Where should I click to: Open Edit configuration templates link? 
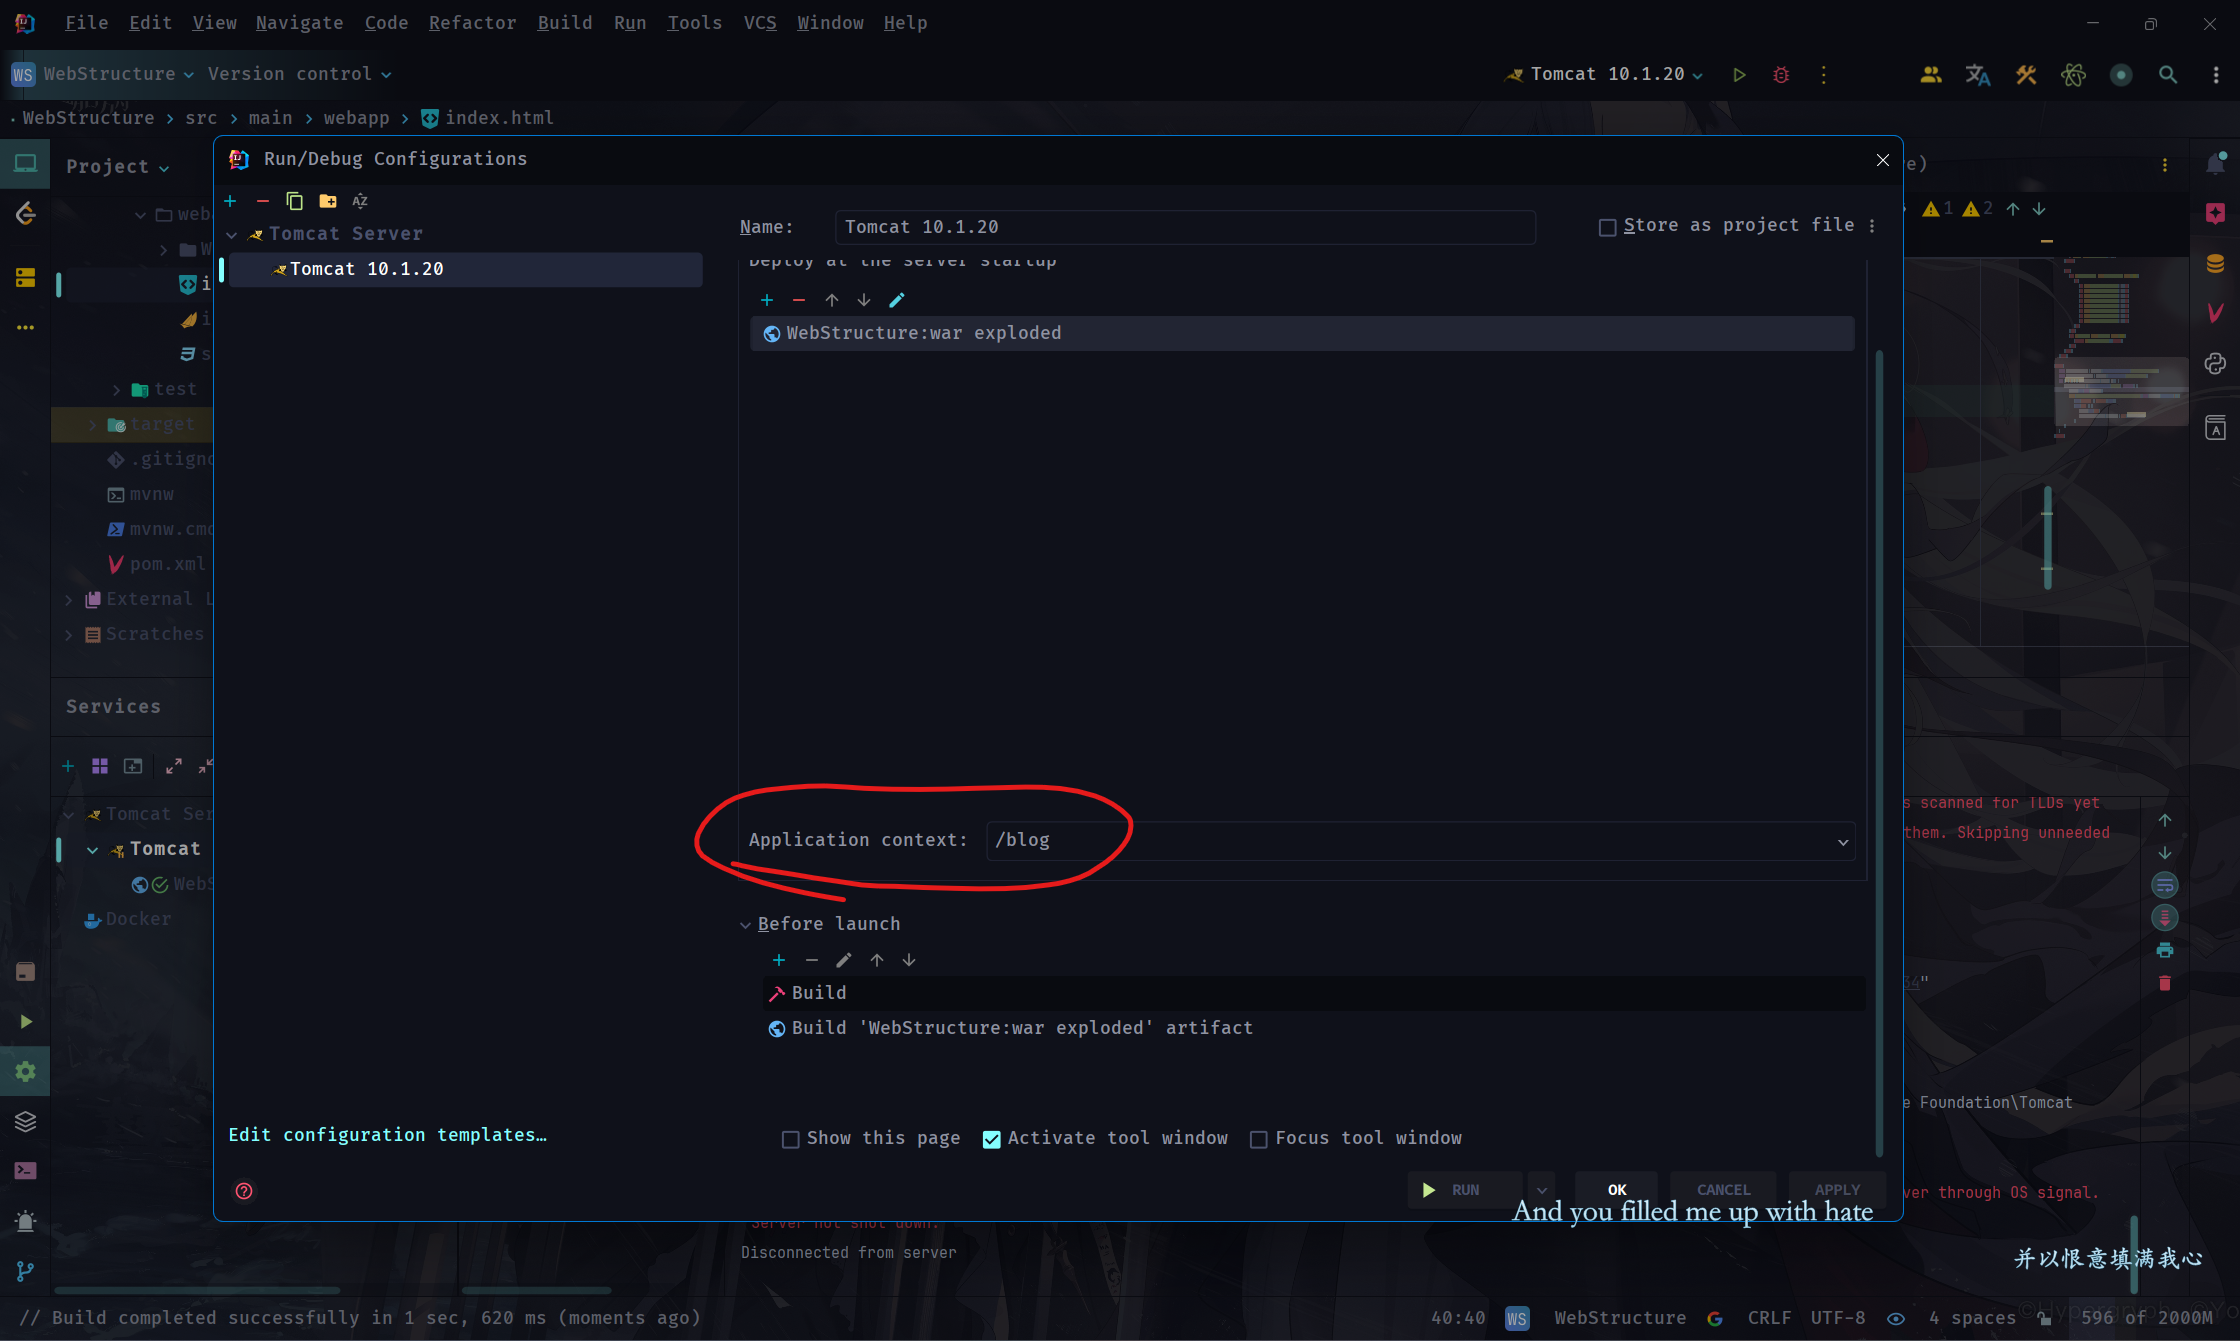click(x=387, y=1135)
